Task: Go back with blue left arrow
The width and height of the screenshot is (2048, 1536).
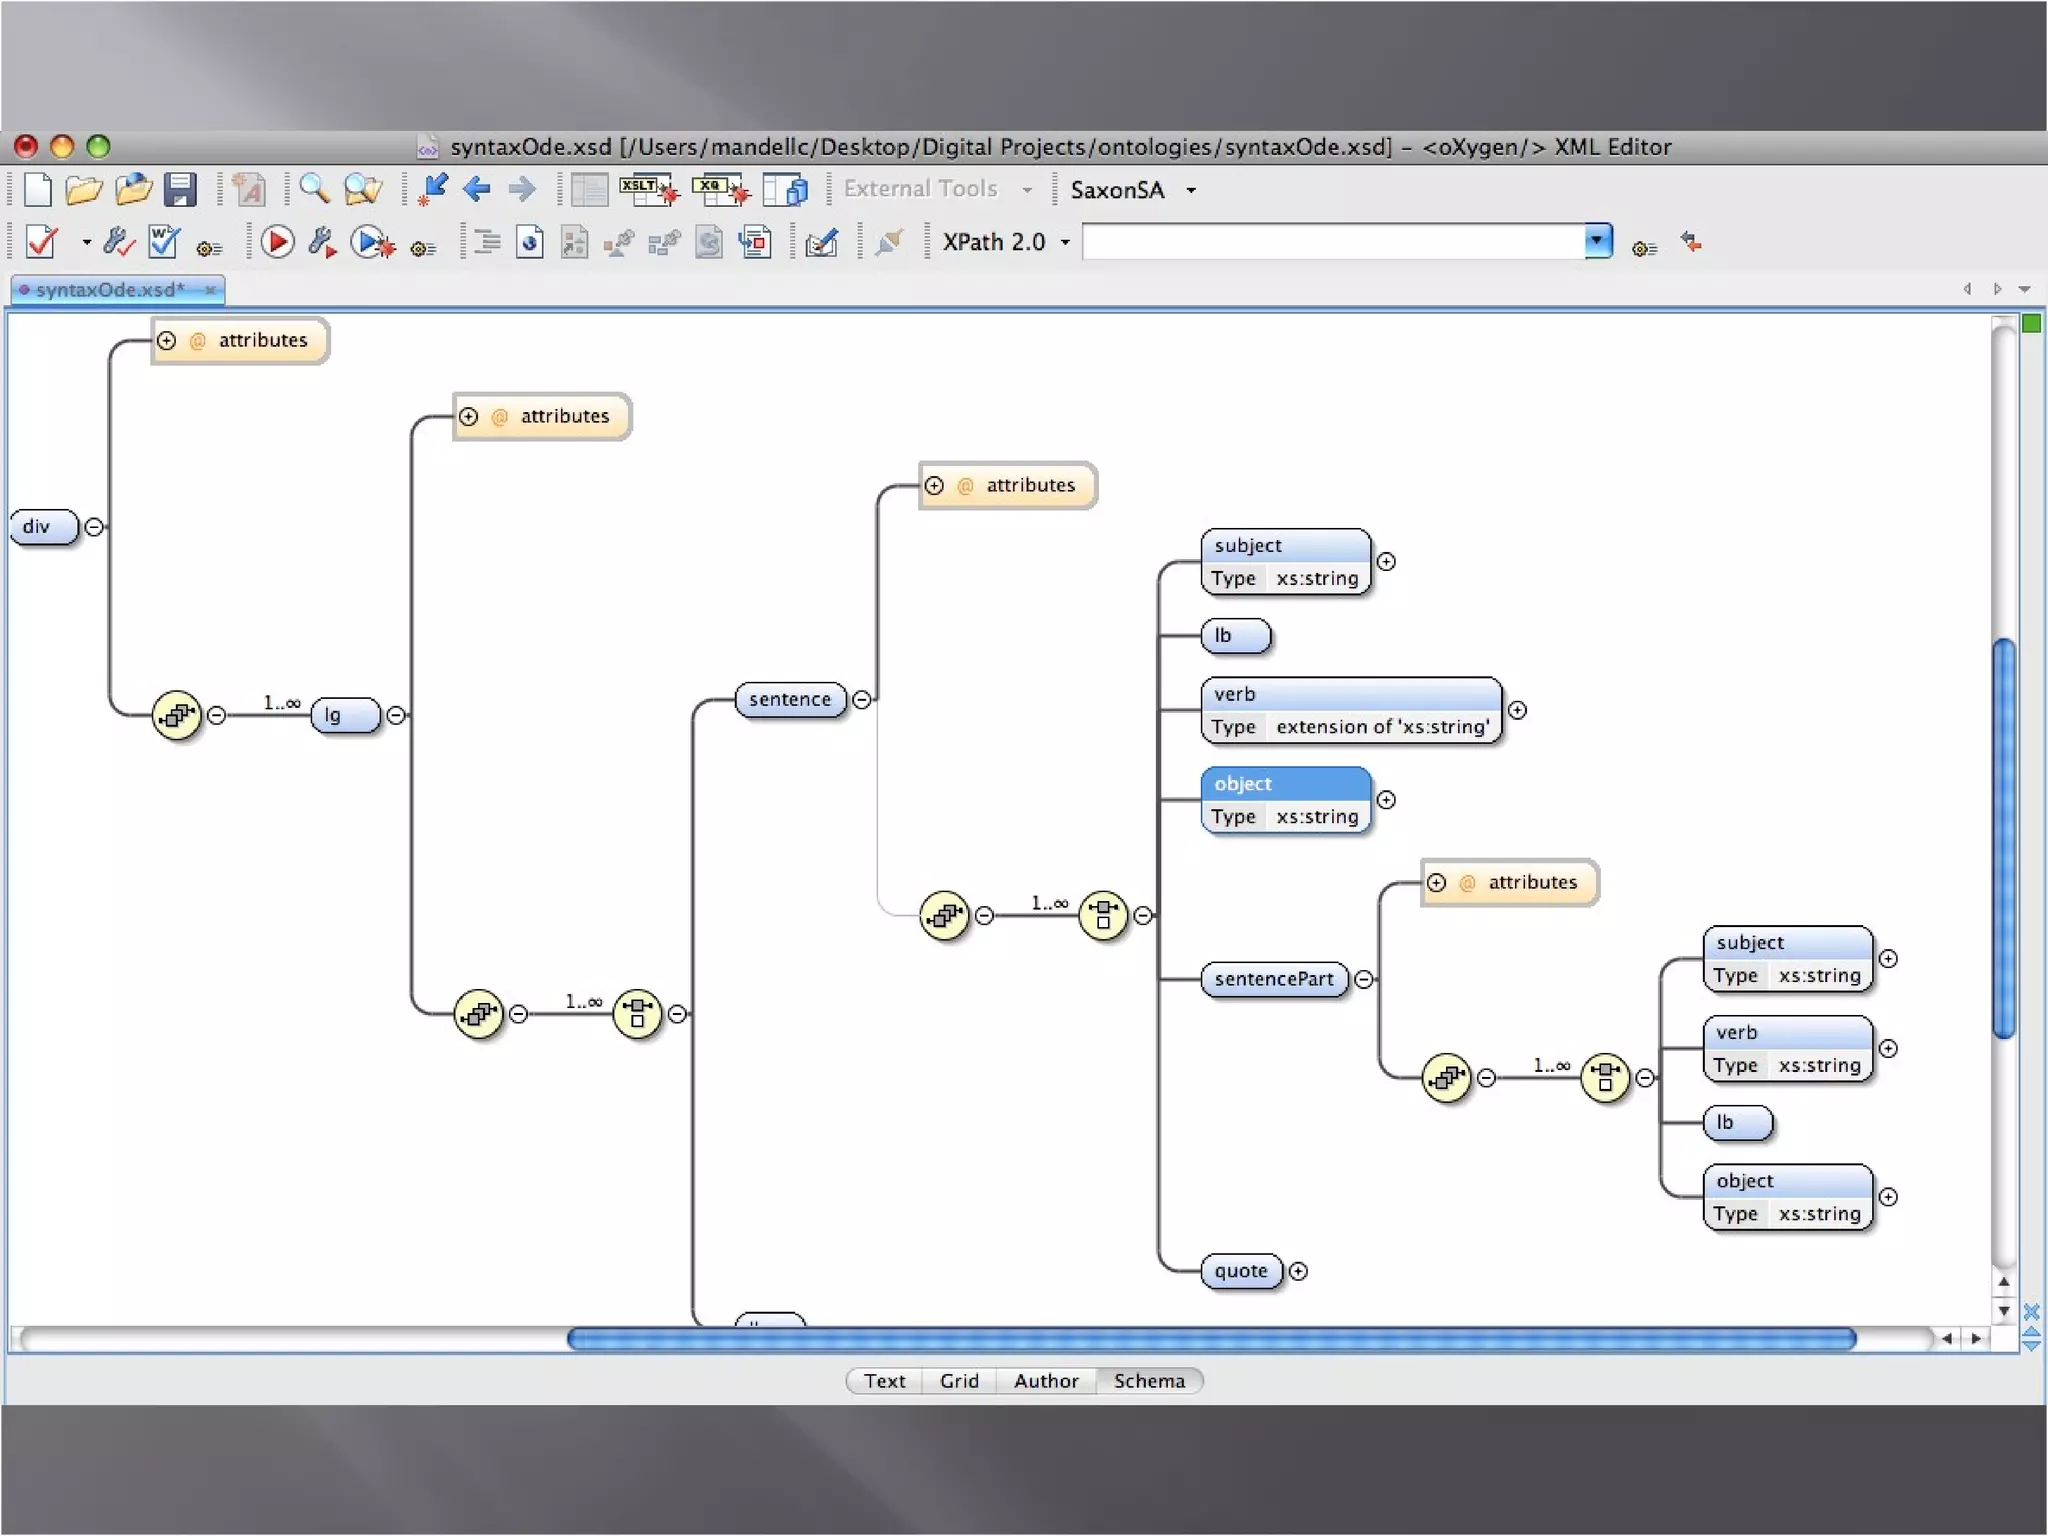Action: coord(477,189)
